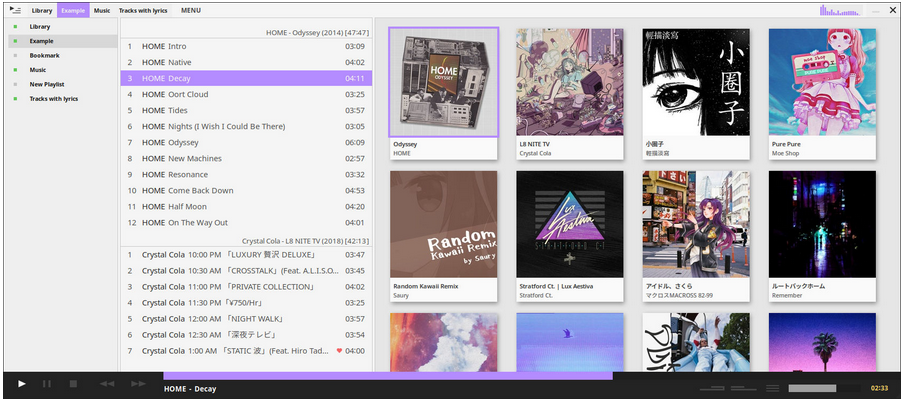The height and width of the screenshot is (400, 903).
Task: Toggle repeat mode icon in bottom bar
Action: pos(712,388)
